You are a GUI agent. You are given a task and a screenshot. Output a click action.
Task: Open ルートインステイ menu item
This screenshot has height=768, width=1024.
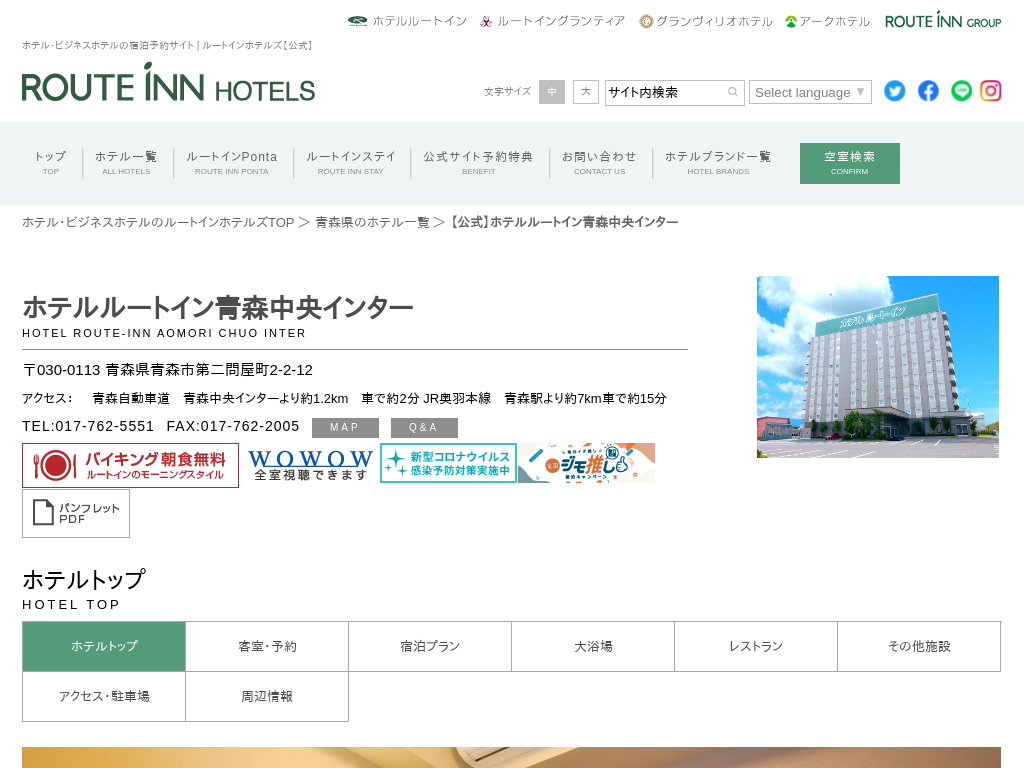(x=351, y=163)
